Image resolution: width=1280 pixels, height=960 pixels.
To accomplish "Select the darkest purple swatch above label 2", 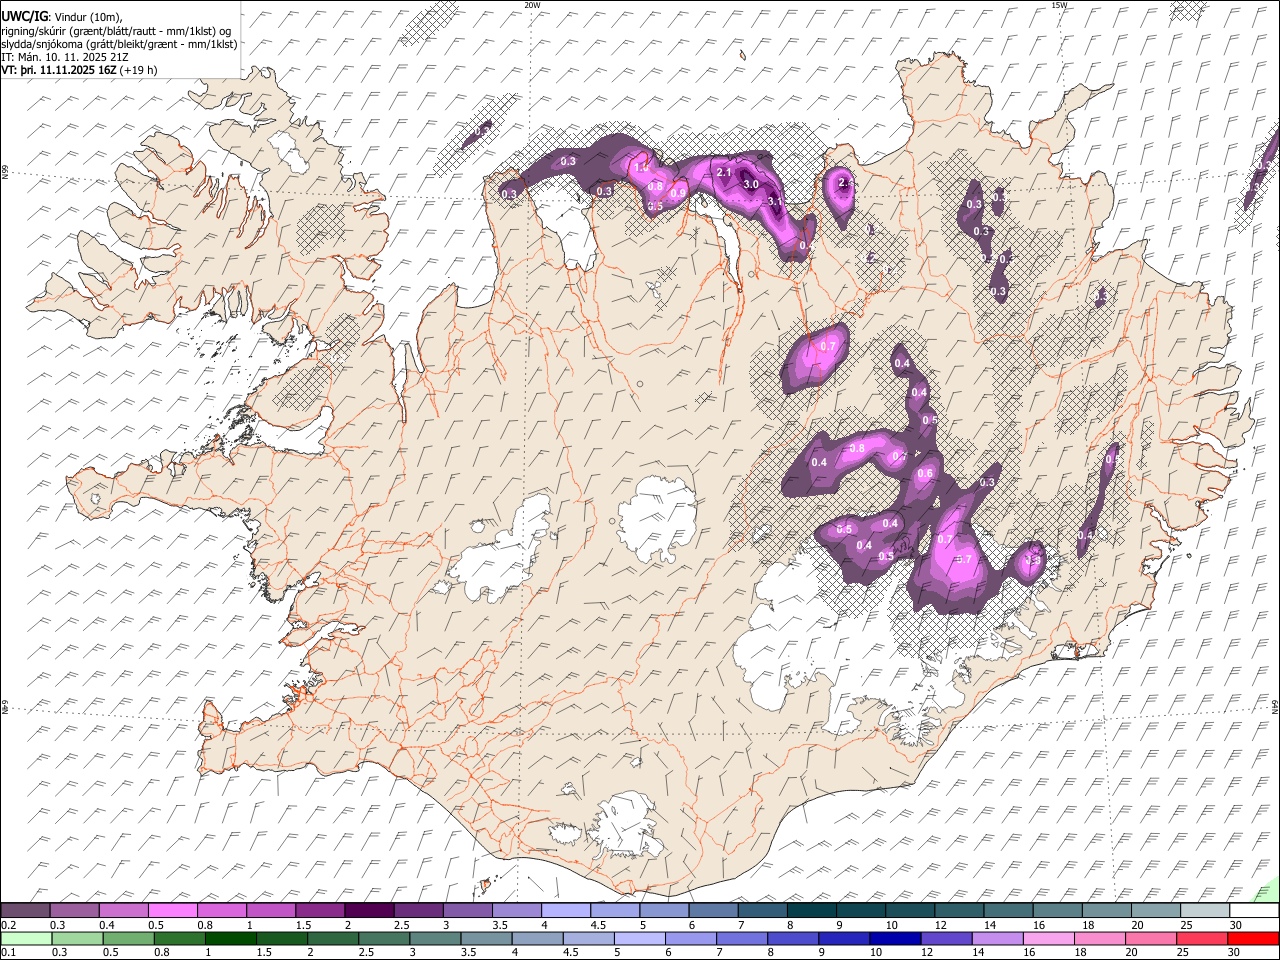I will pyautogui.click(x=369, y=910).
